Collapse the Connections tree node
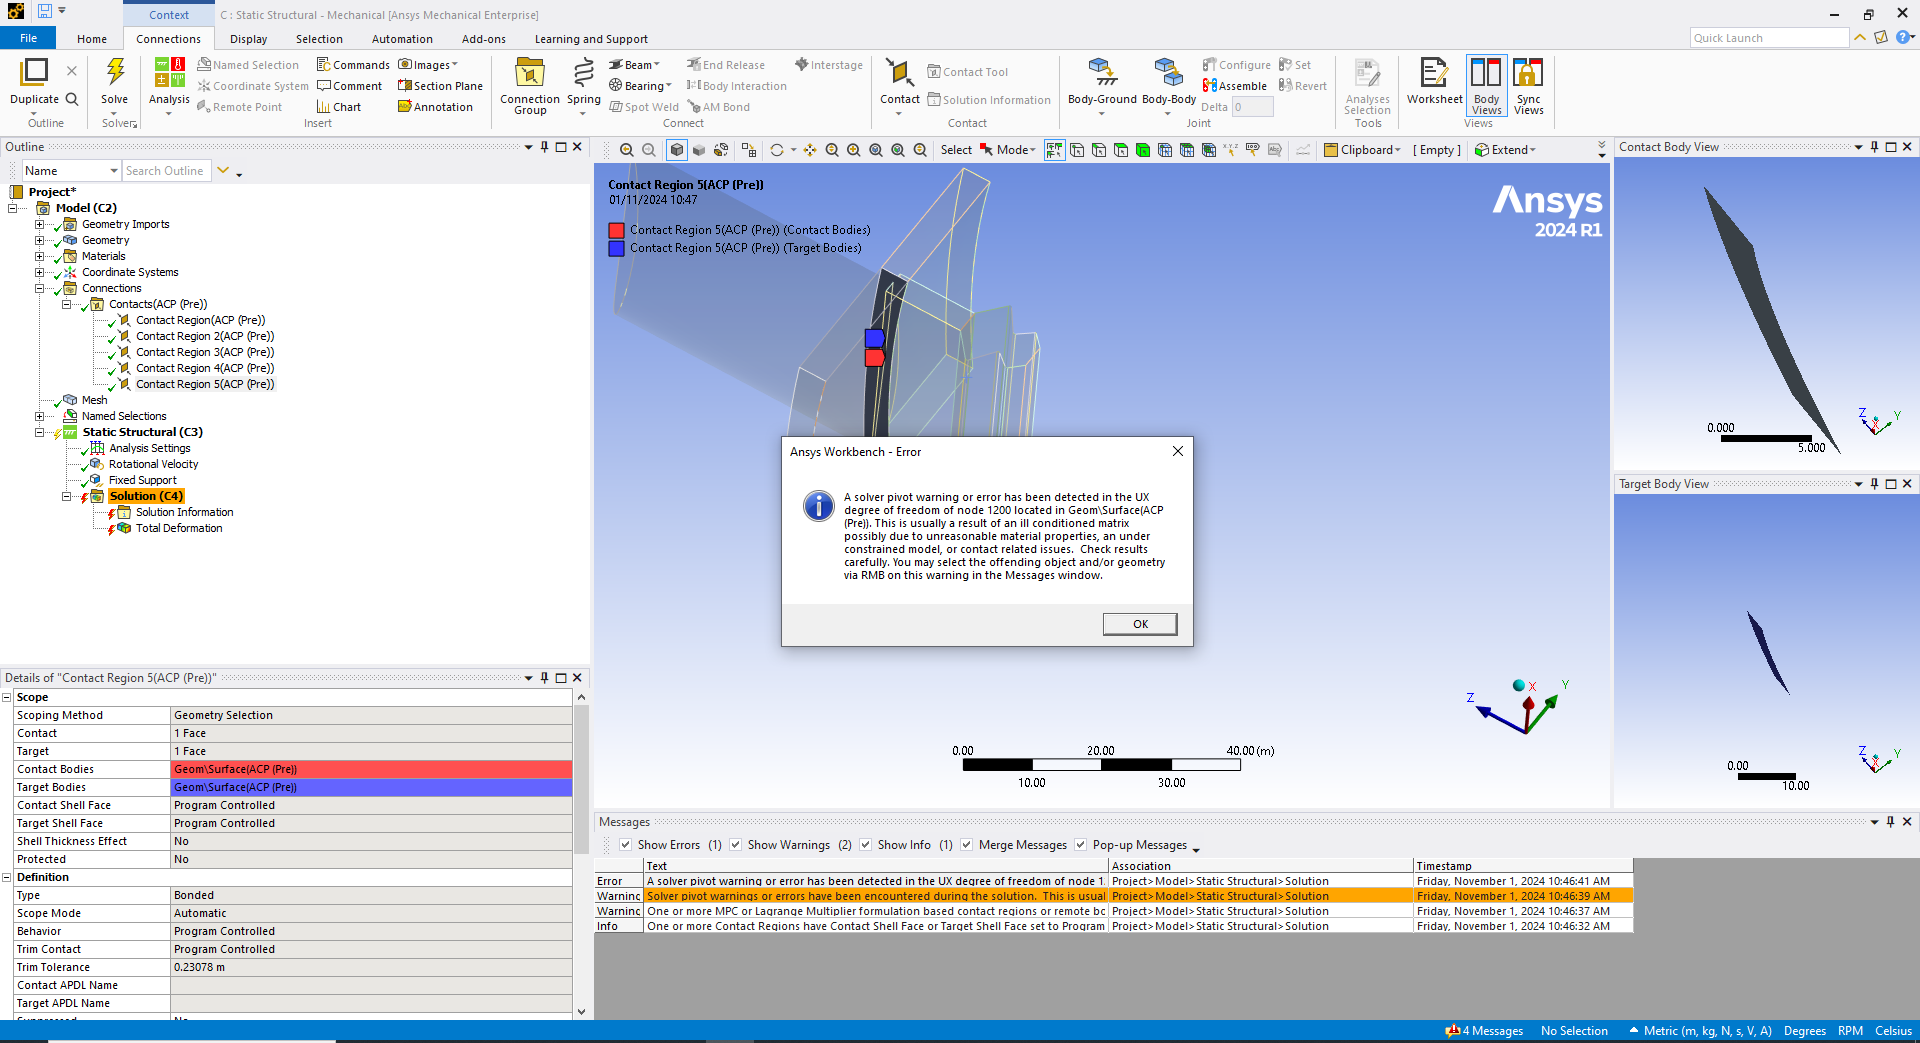Viewport: 1920px width, 1043px height. (x=40, y=288)
